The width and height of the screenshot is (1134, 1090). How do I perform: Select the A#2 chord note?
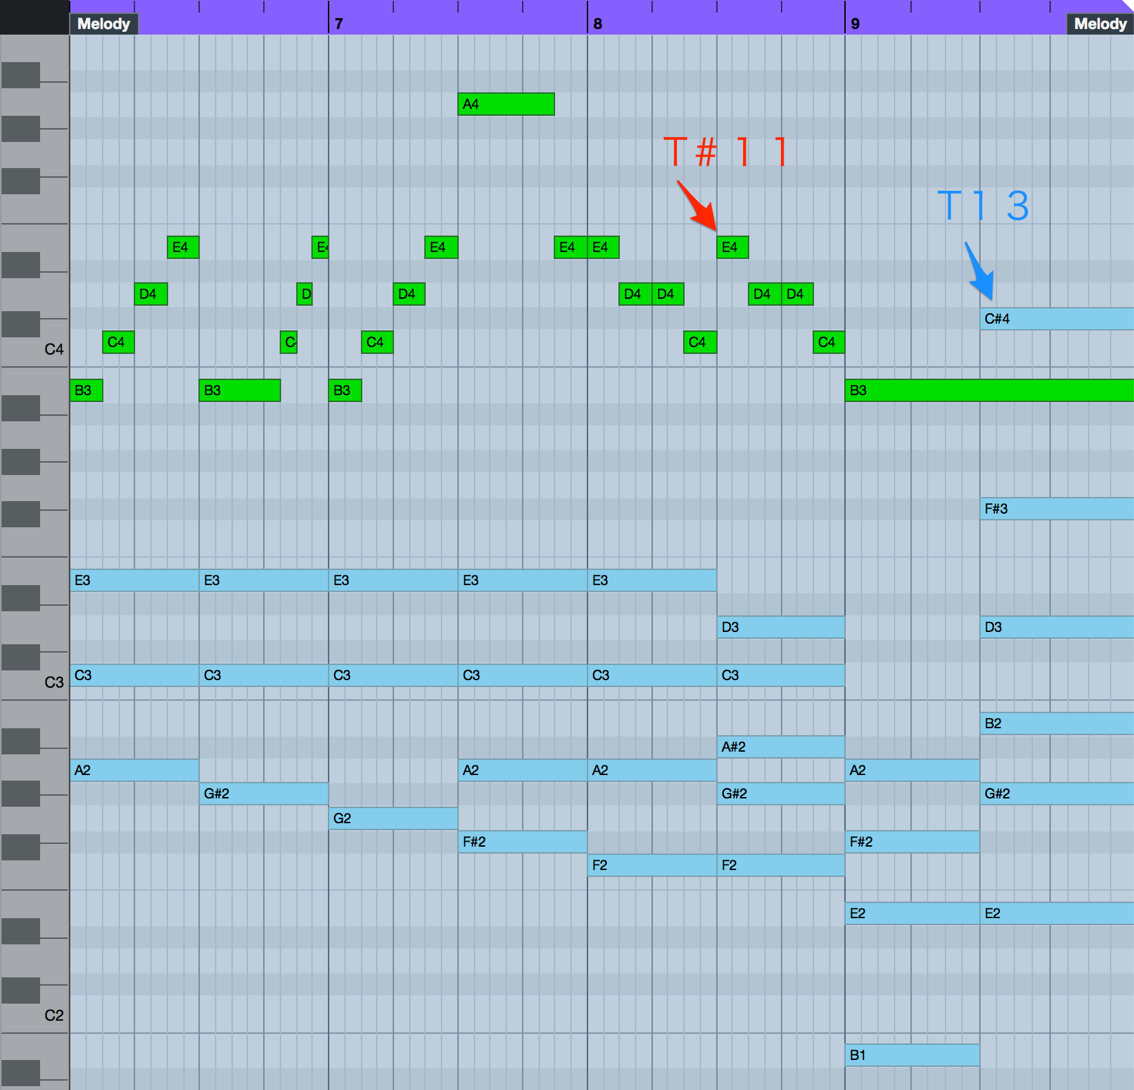point(780,746)
